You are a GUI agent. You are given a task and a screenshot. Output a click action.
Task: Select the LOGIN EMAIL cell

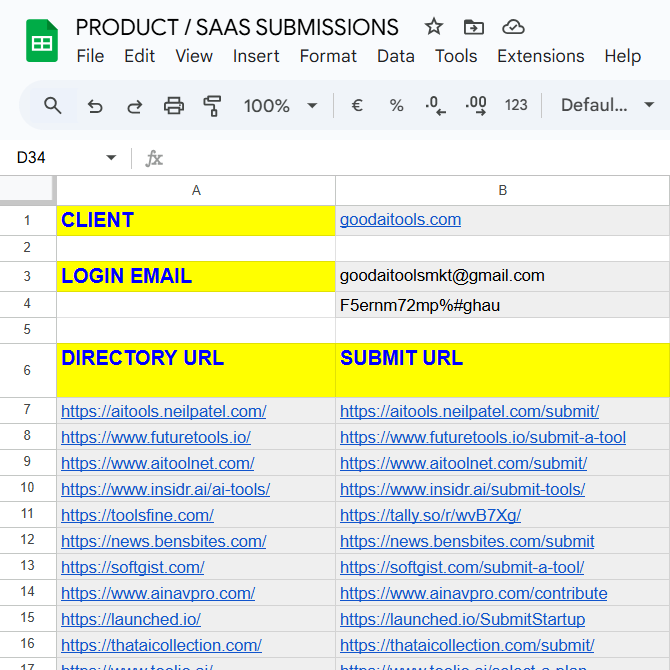coord(196,276)
